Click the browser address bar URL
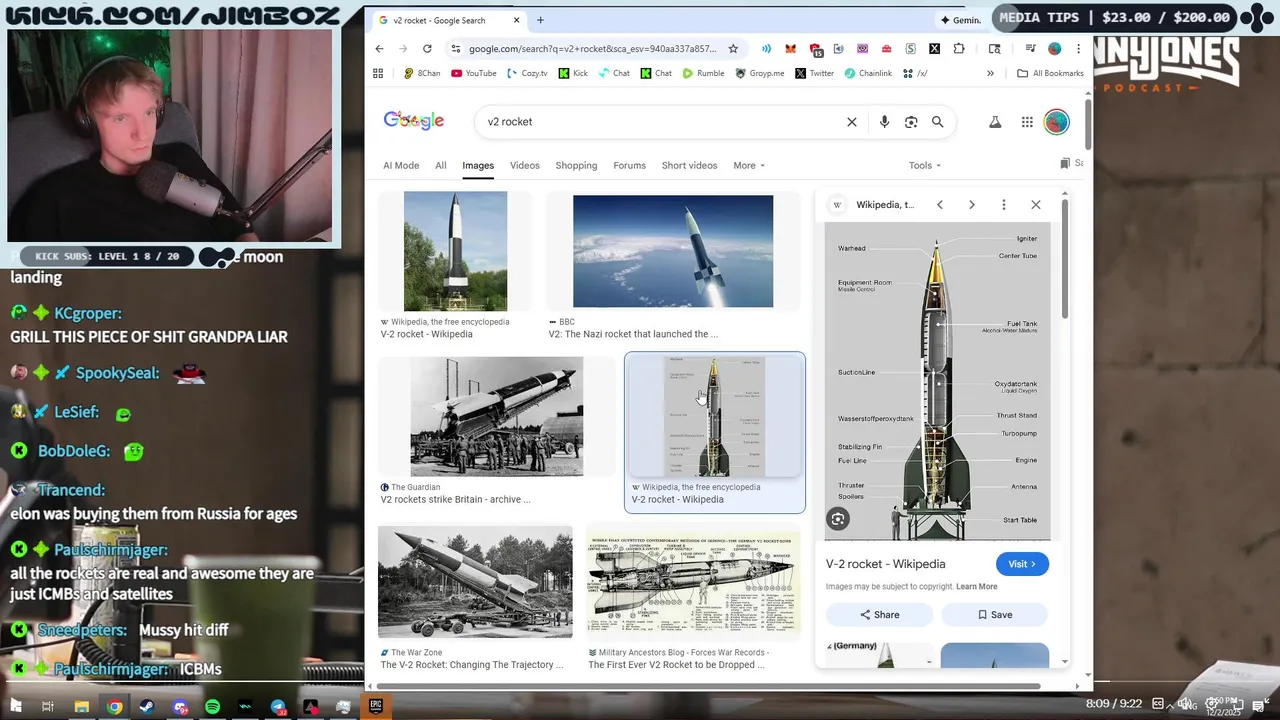The width and height of the screenshot is (1280, 720). coord(593,48)
